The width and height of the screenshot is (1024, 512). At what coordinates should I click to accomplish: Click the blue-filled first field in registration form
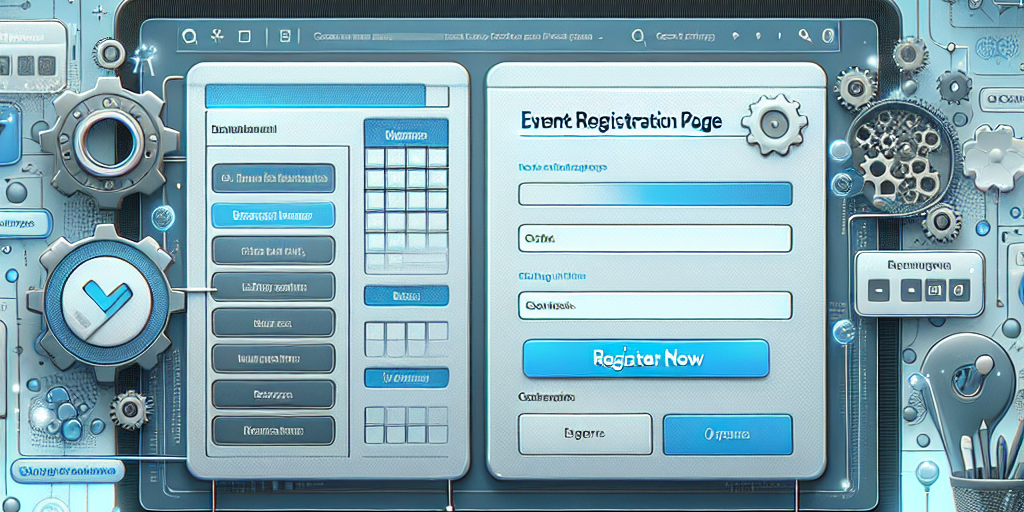click(655, 194)
